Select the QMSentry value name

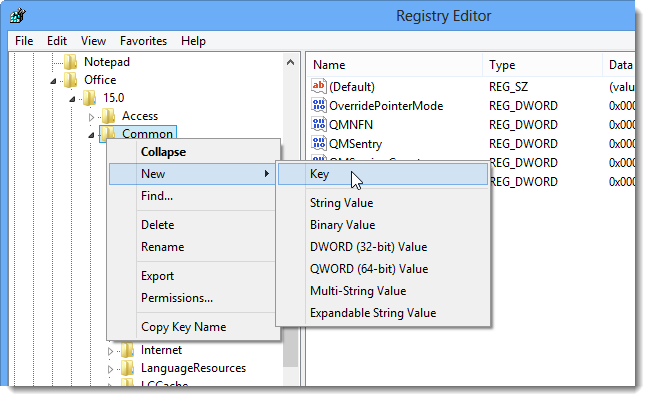tap(355, 144)
